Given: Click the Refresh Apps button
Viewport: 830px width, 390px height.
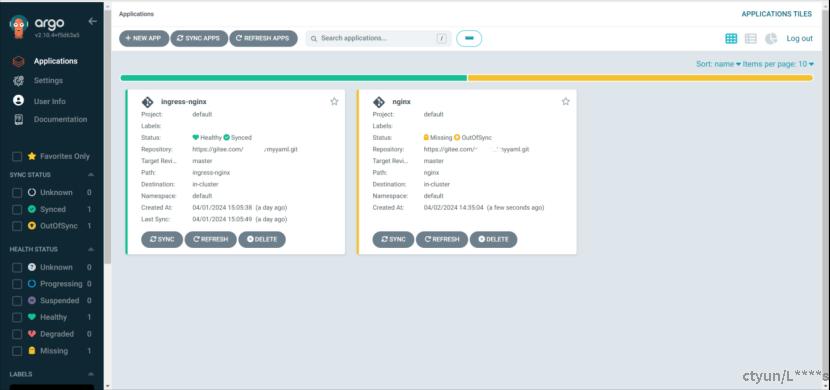Looking at the screenshot, I should [263, 39].
